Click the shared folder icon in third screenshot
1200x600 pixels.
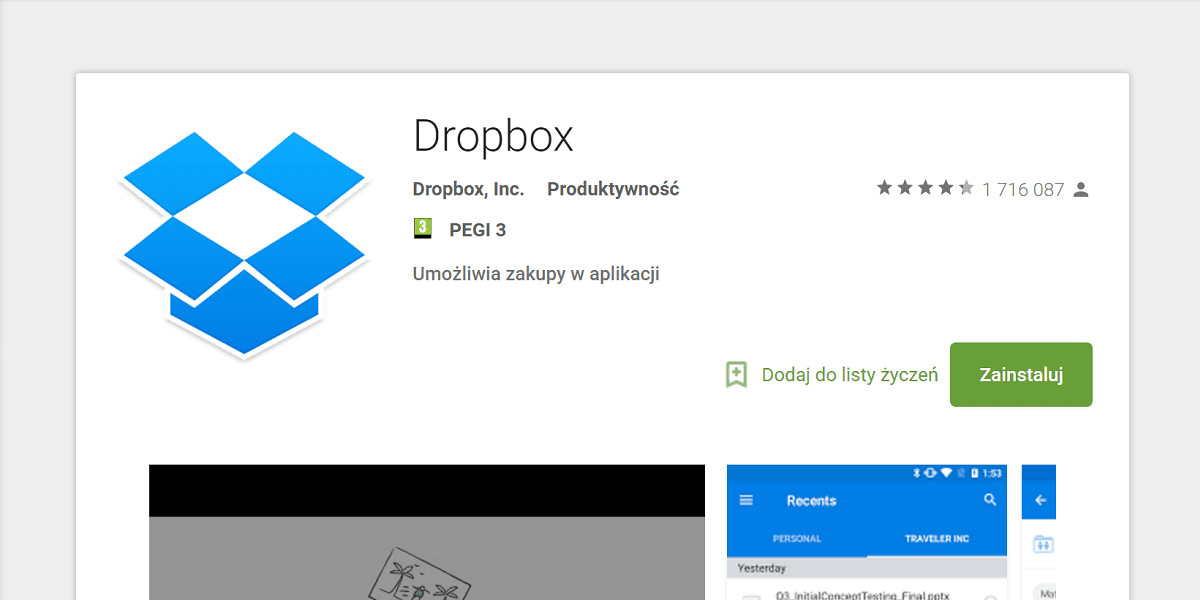(1043, 544)
